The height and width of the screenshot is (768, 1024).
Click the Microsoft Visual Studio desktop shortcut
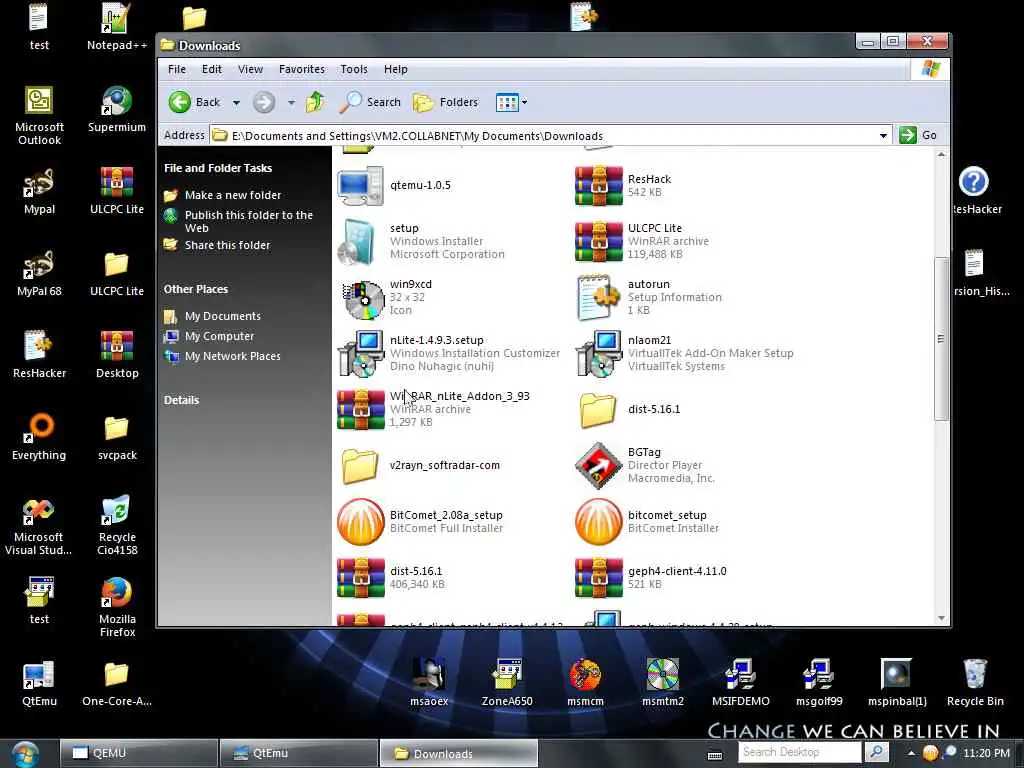(39, 526)
